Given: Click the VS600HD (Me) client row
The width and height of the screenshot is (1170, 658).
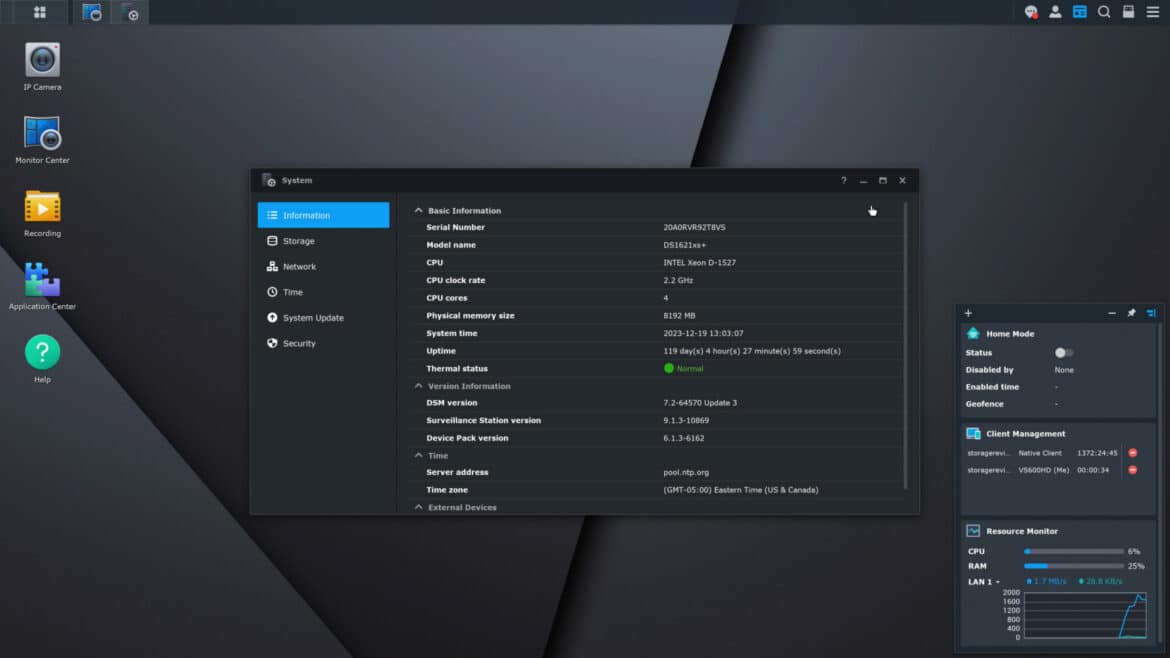Looking at the screenshot, I should 1054,470.
